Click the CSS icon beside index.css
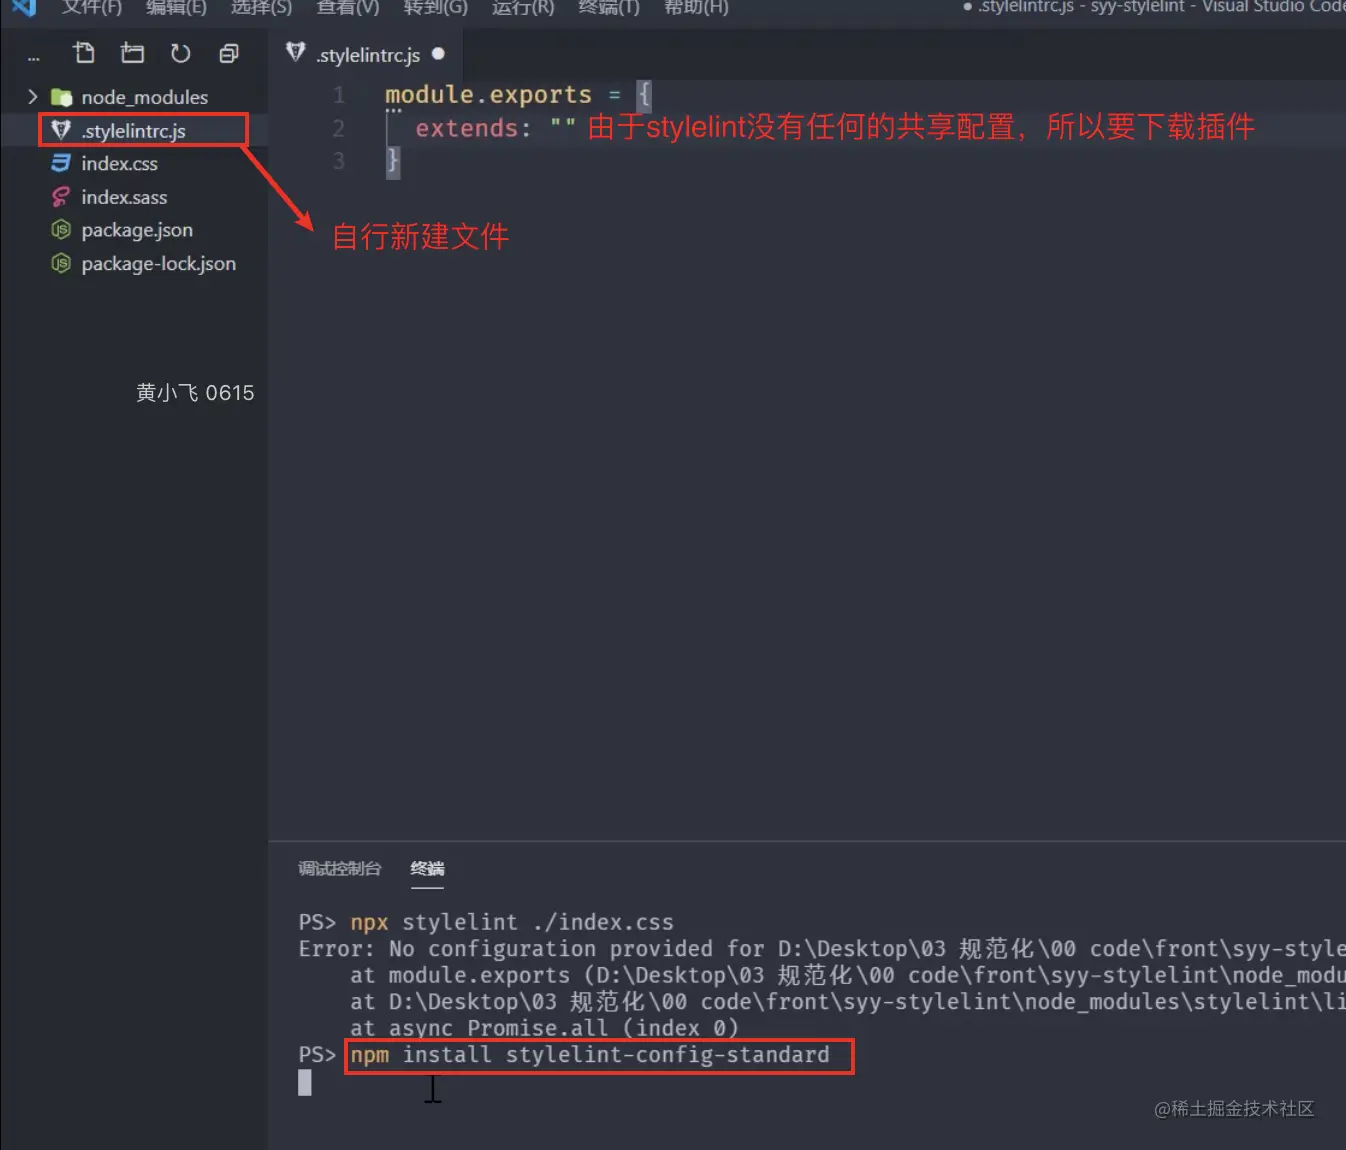 click(x=61, y=163)
